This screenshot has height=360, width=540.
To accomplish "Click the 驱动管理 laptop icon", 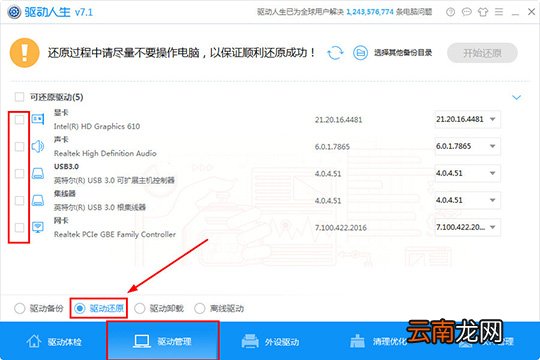I will click(x=142, y=341).
